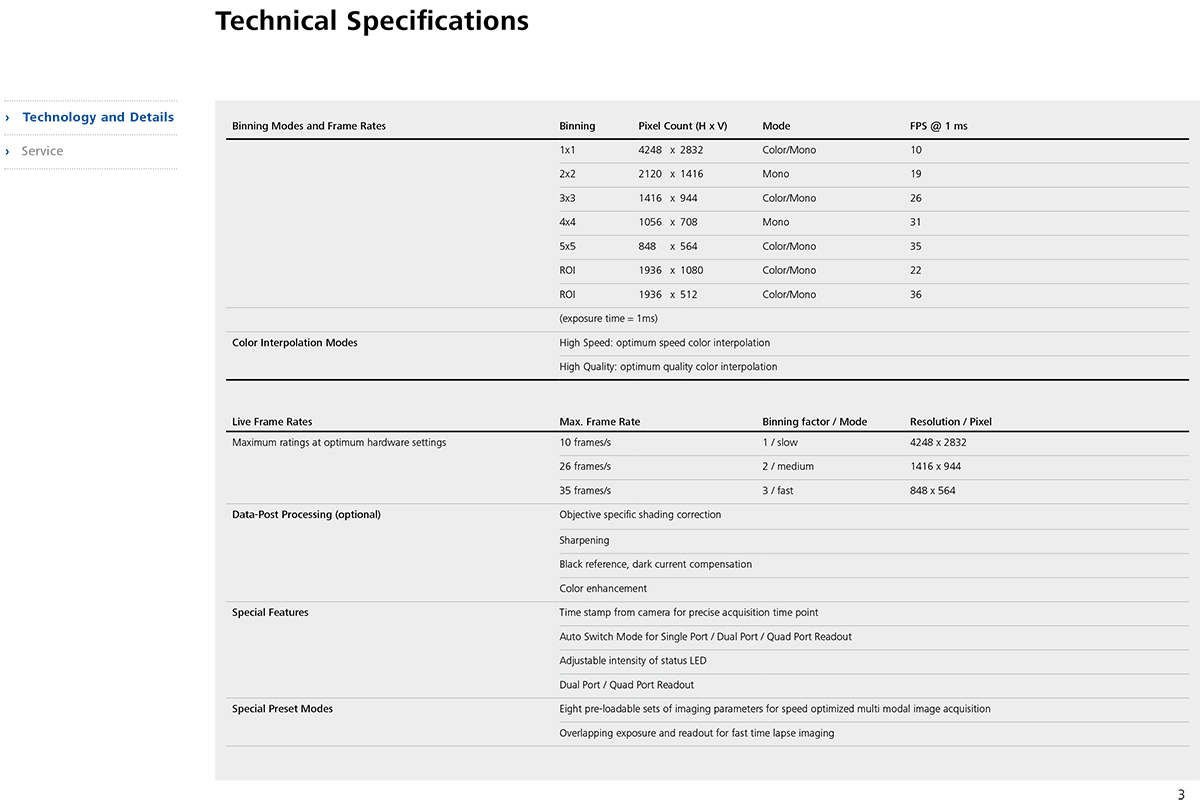Click the Data-Post Processing (optional) label
Image resolution: width=1200 pixels, height=805 pixels.
point(306,515)
